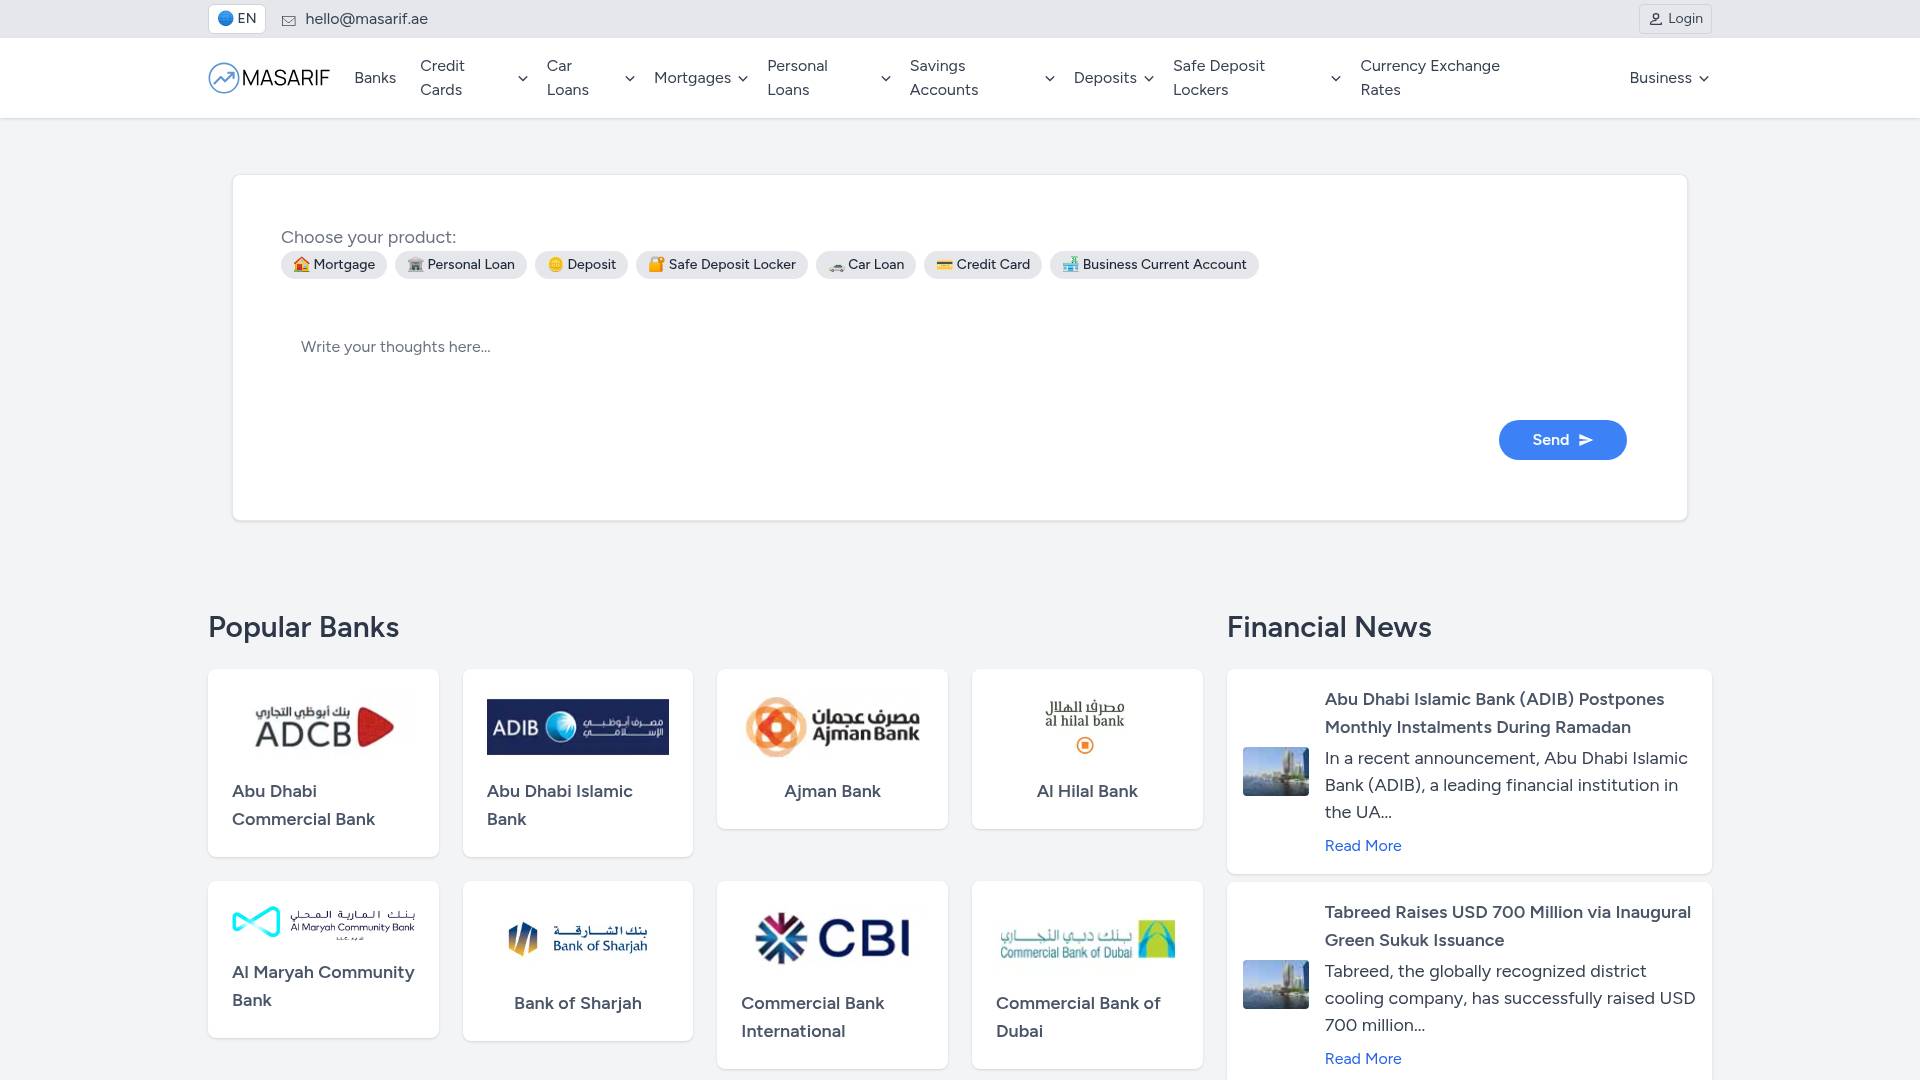Select the Mortgage product chip
The width and height of the screenshot is (1920, 1080).
point(334,265)
